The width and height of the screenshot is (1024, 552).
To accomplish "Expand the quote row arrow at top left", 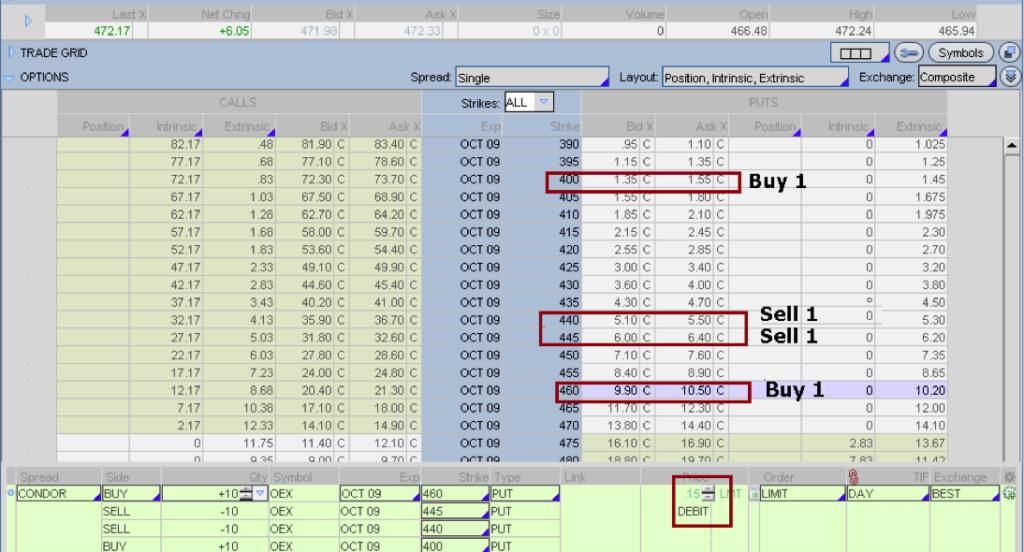I will (27, 22).
